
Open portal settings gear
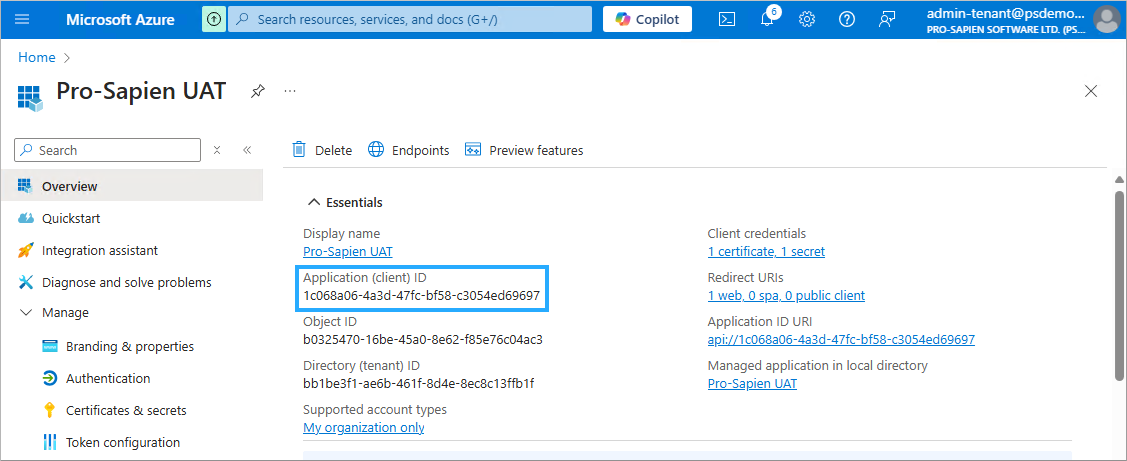[807, 19]
